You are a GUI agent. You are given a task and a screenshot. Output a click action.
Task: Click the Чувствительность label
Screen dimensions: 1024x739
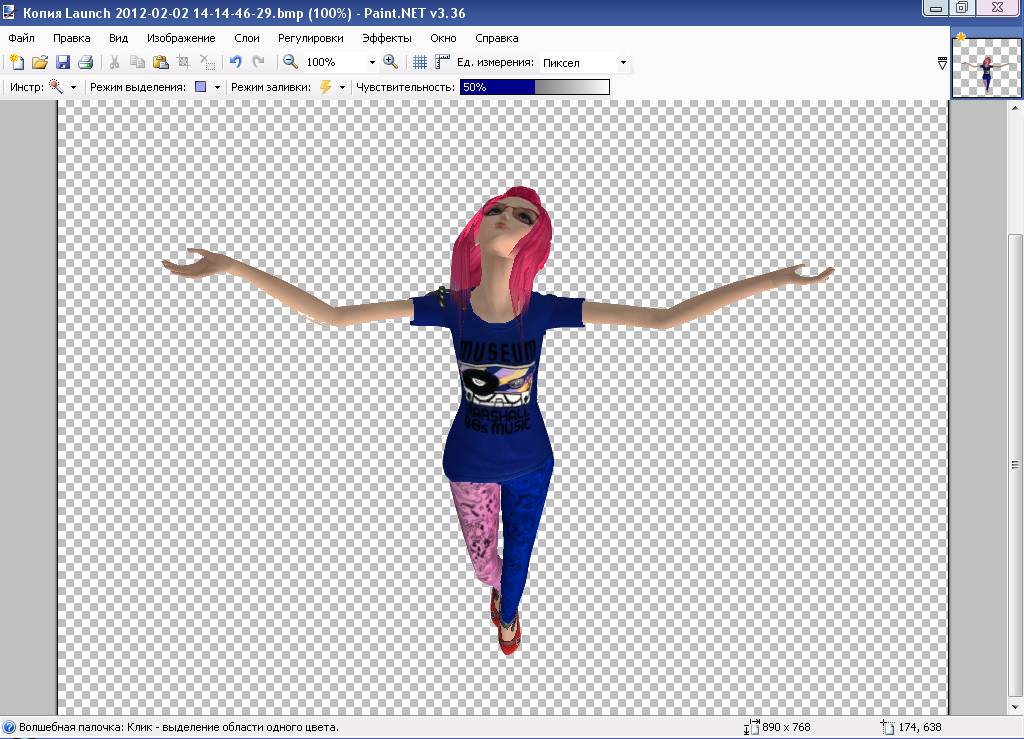[x=405, y=87]
